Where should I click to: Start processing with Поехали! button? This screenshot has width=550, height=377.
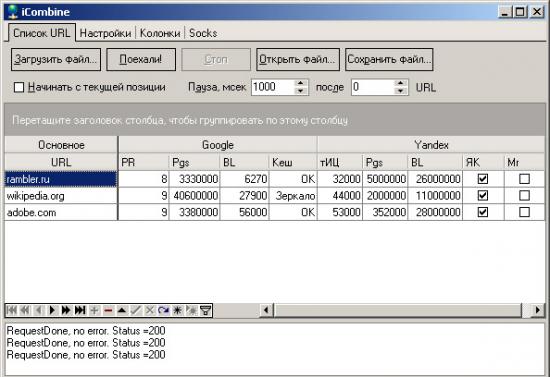click(x=141, y=59)
